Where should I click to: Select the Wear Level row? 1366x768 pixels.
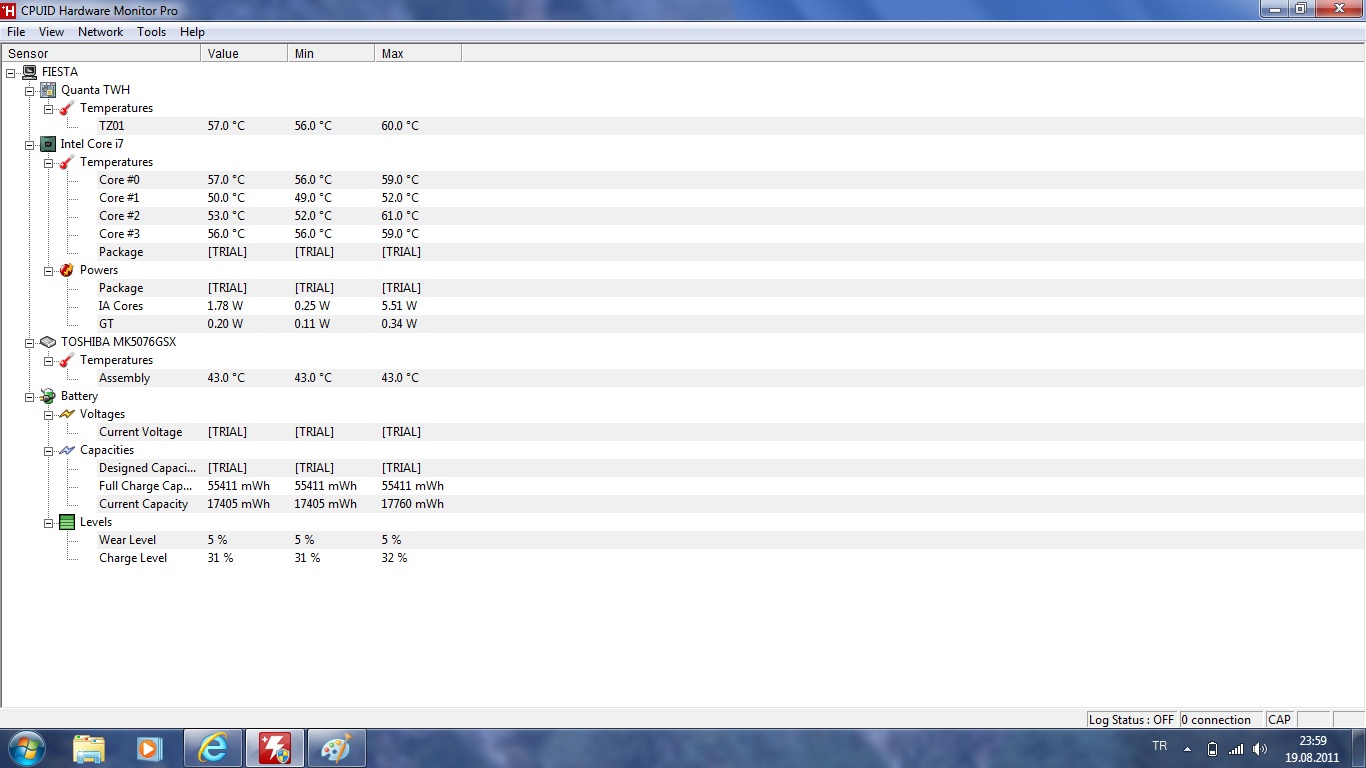click(x=683, y=540)
